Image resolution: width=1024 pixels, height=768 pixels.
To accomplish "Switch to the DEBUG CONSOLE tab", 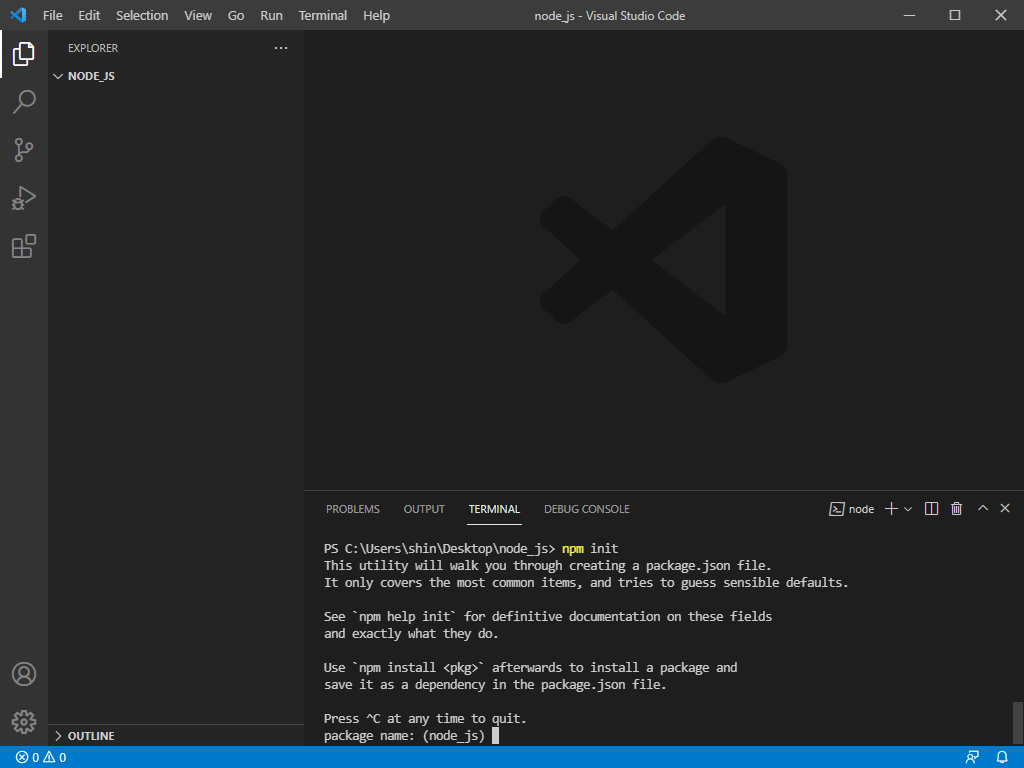I will (586, 509).
